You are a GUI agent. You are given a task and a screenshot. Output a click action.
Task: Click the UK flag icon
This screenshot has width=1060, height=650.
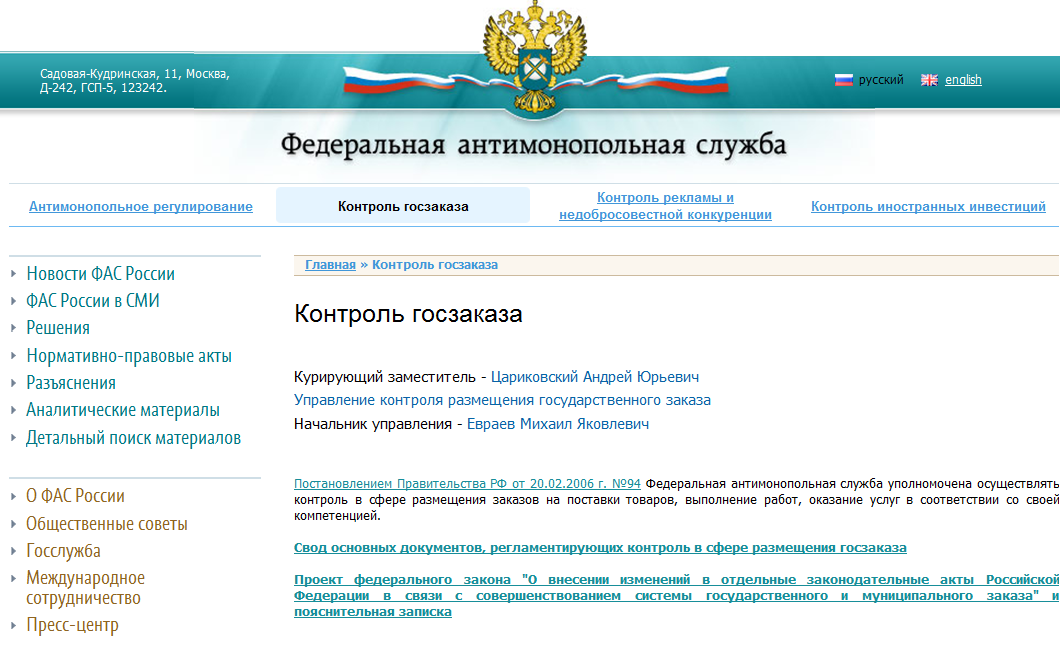[930, 80]
